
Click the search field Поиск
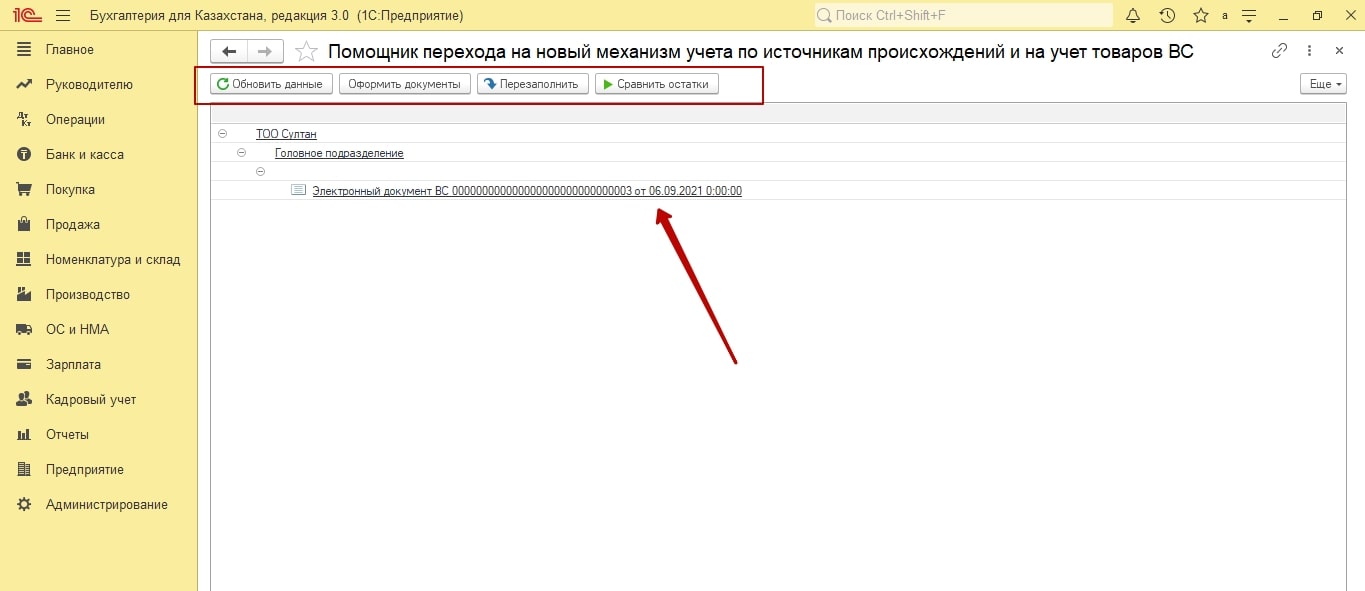[x=965, y=16]
